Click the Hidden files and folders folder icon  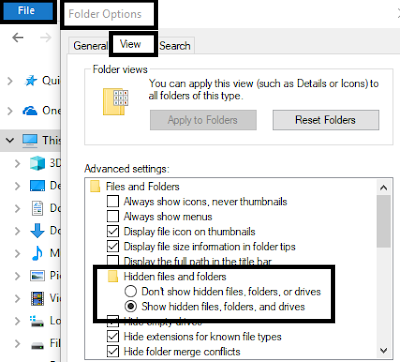113,276
